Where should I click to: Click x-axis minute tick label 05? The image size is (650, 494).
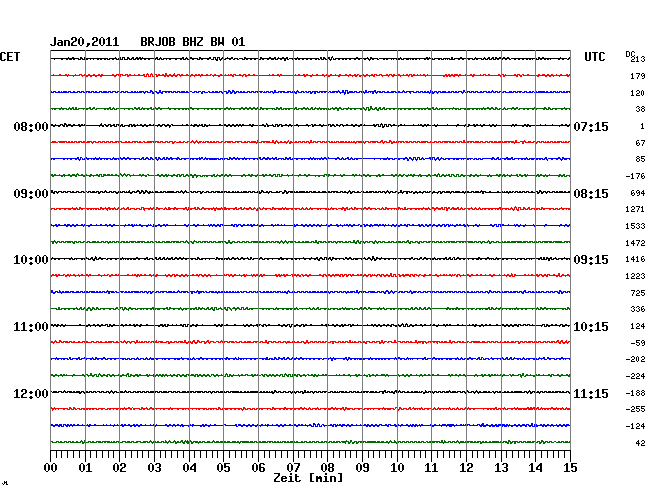point(223,468)
